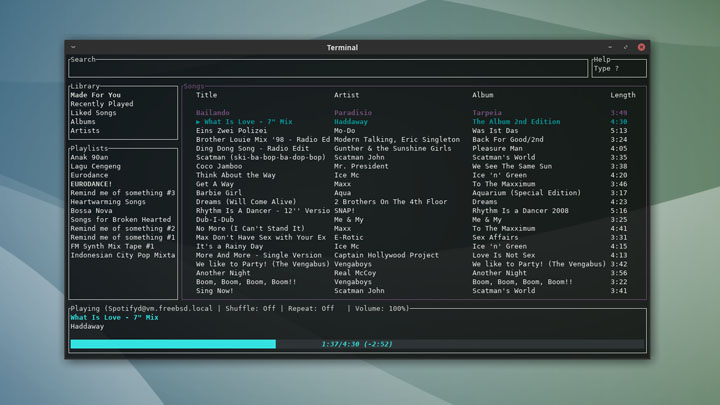Click the Repeat: Off status text
720x405 pixels.
(x=311, y=309)
